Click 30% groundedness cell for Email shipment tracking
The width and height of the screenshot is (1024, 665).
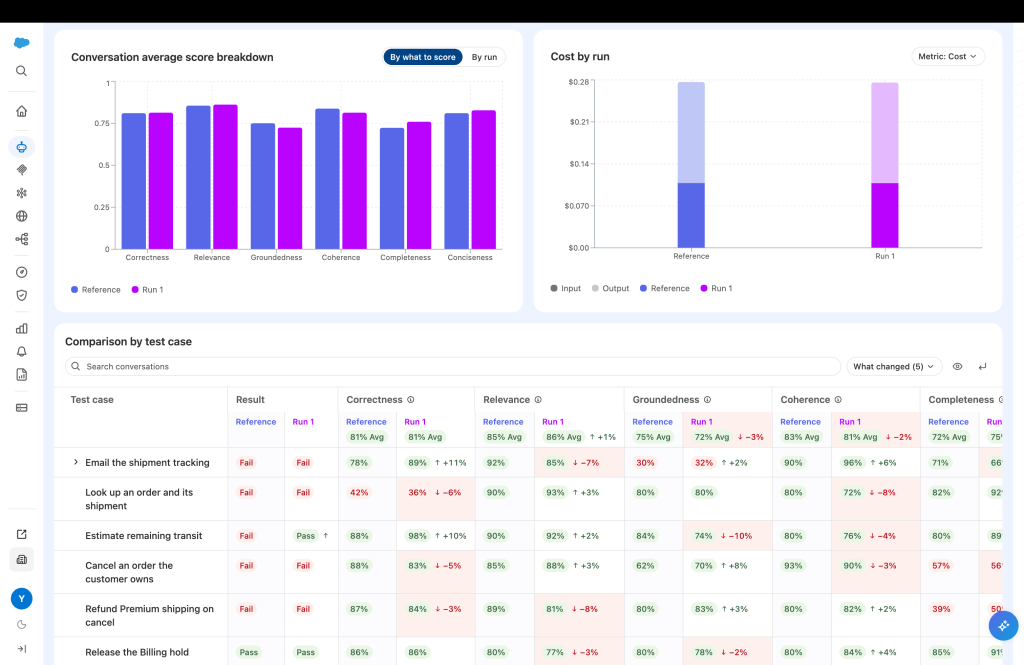pyautogui.click(x=645, y=462)
